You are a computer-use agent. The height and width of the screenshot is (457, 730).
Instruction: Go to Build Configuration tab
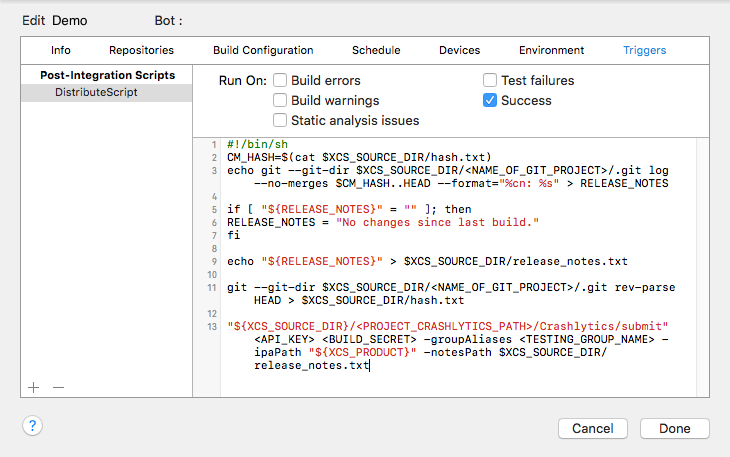263,50
